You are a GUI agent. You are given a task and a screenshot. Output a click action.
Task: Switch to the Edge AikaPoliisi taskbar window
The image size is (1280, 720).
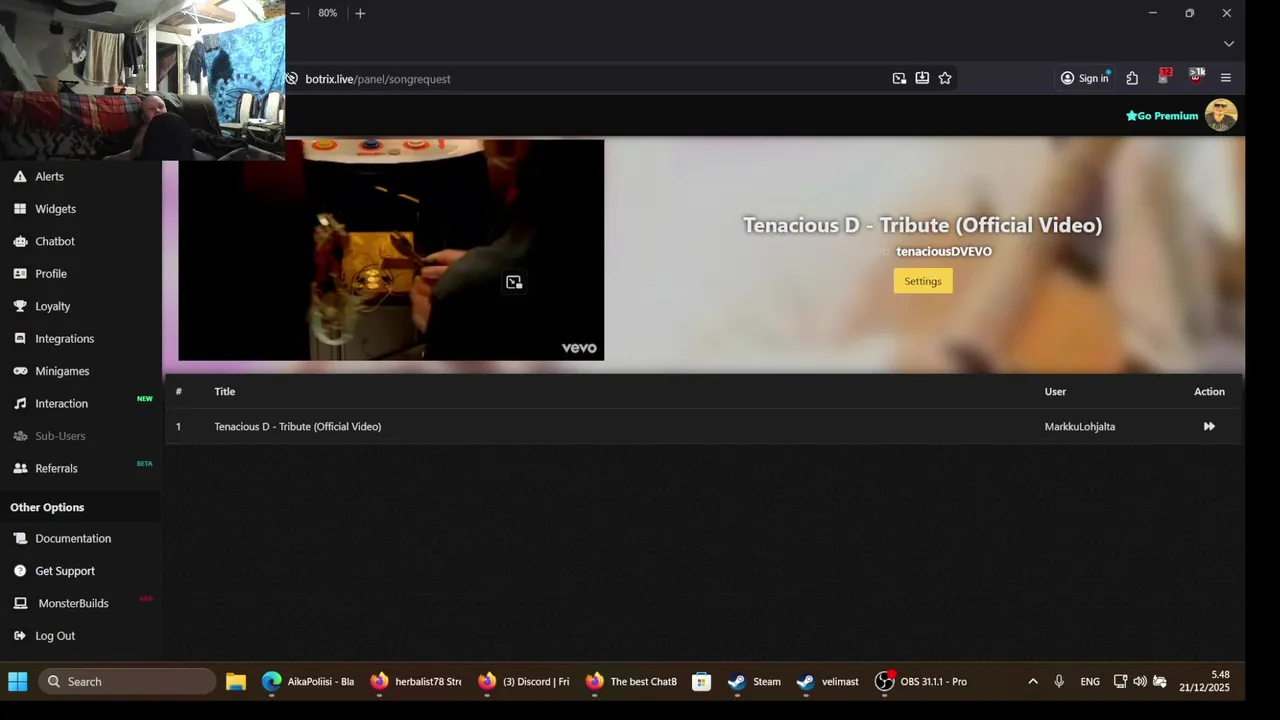308,681
